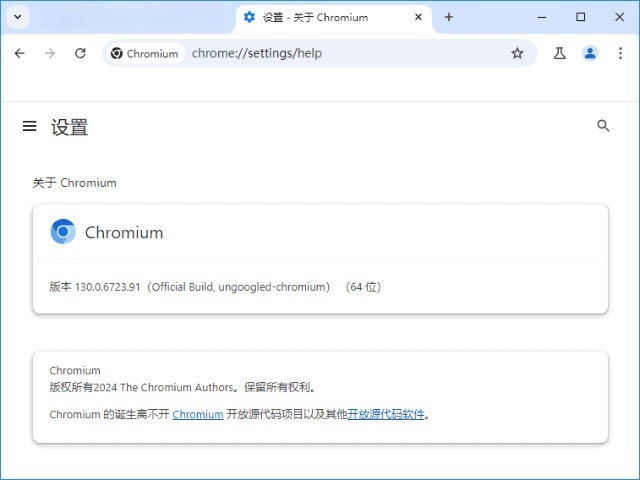
Task: Open the Chrome Labs flask icon
Action: (x=559, y=53)
